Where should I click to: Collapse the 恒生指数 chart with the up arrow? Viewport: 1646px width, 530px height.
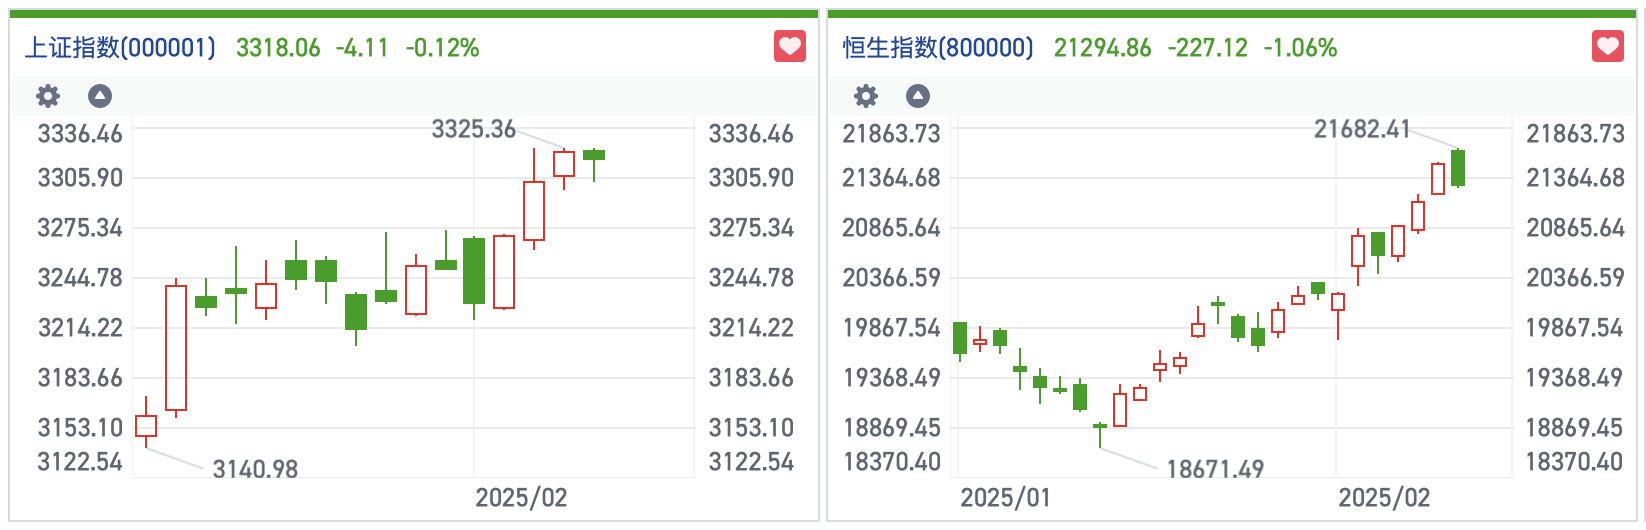(918, 96)
